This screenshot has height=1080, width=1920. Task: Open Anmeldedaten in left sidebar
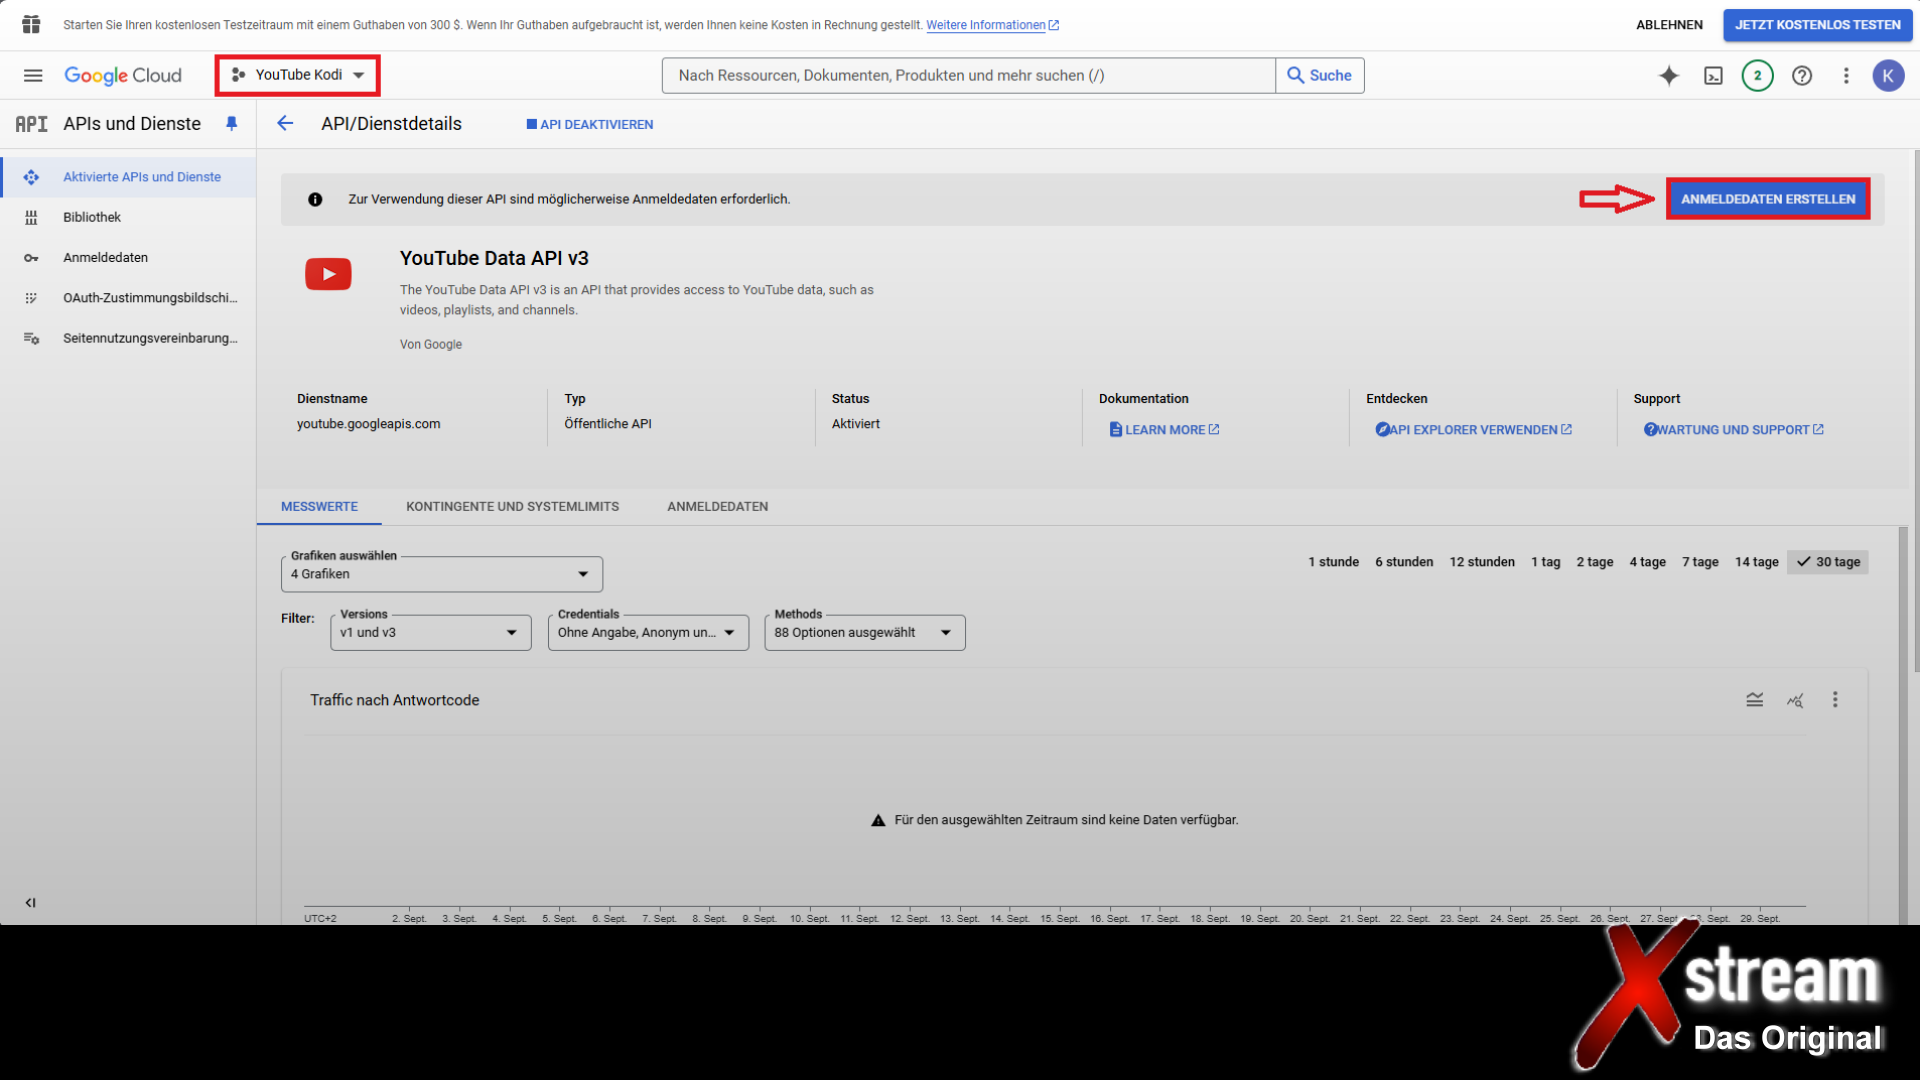pyautogui.click(x=105, y=257)
